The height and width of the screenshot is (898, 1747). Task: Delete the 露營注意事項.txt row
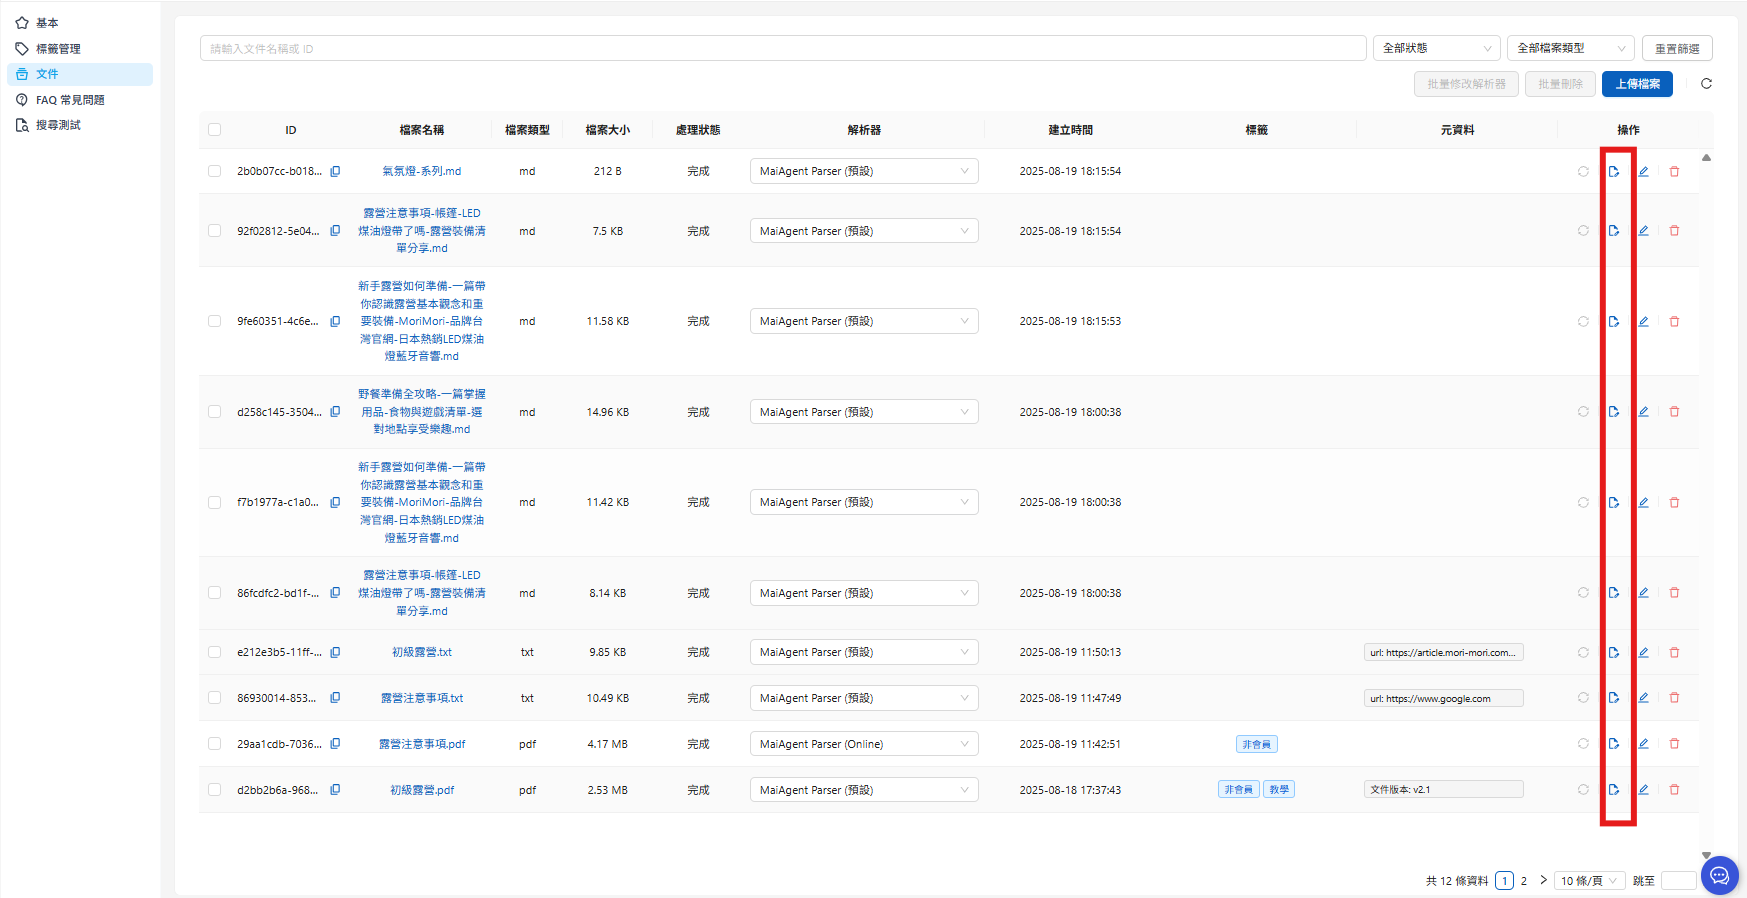point(1674,698)
